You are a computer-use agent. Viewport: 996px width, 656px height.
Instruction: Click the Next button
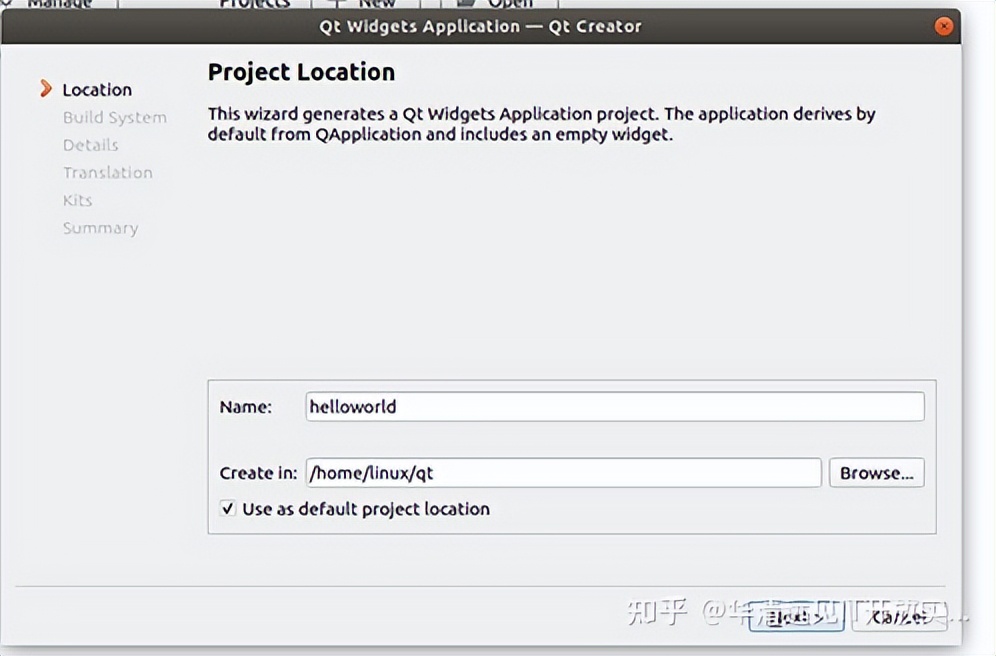point(797,616)
